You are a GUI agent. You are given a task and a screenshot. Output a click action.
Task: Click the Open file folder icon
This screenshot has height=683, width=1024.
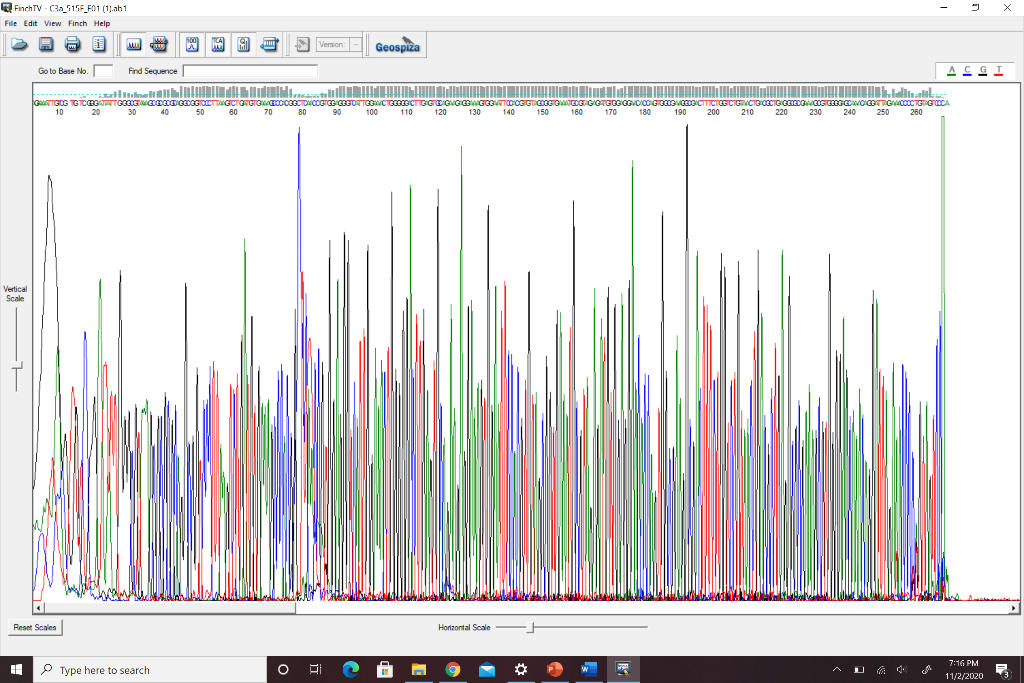tap(19, 44)
